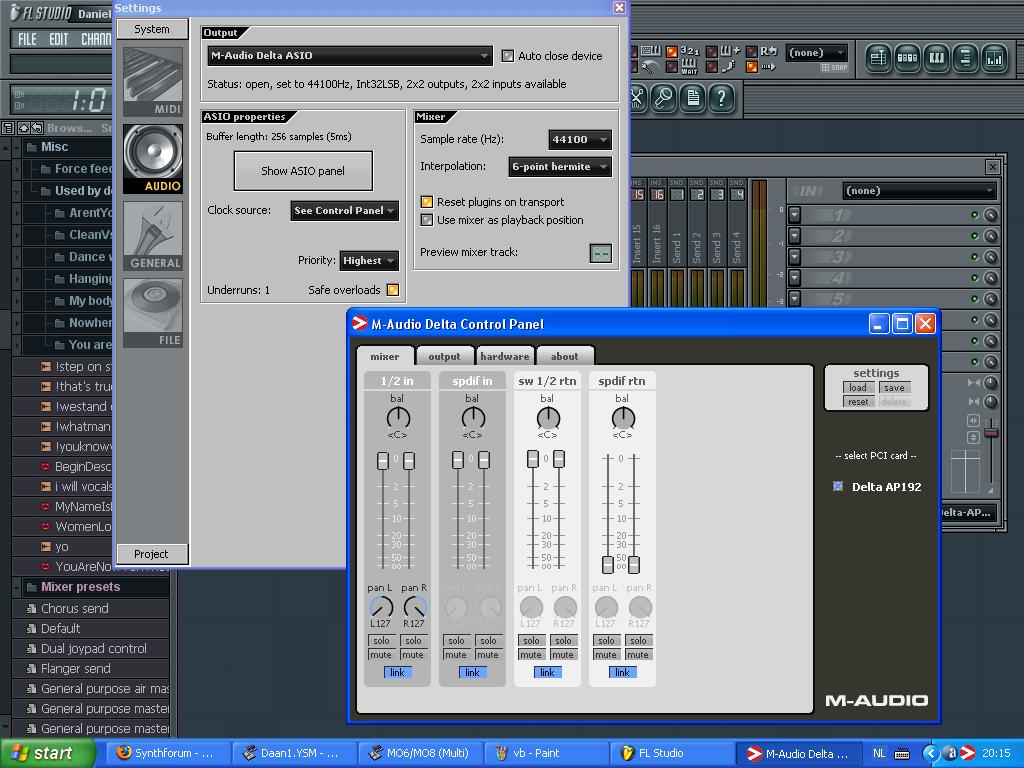Open the Misc folder in browser
Screen dimensions: 1024x768
point(54,147)
